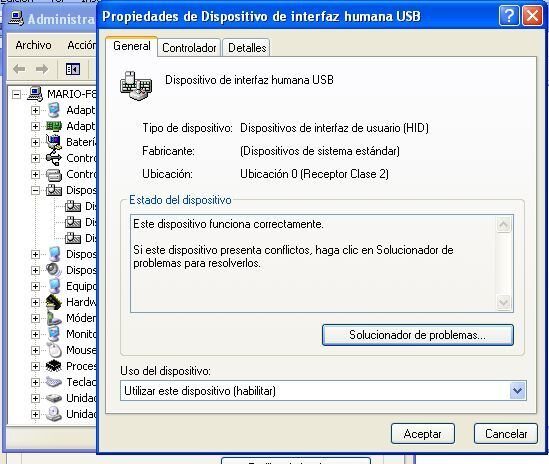The image size is (549, 464).
Task: Click the back arrow in Device Manager toolbar
Action: coord(19,69)
